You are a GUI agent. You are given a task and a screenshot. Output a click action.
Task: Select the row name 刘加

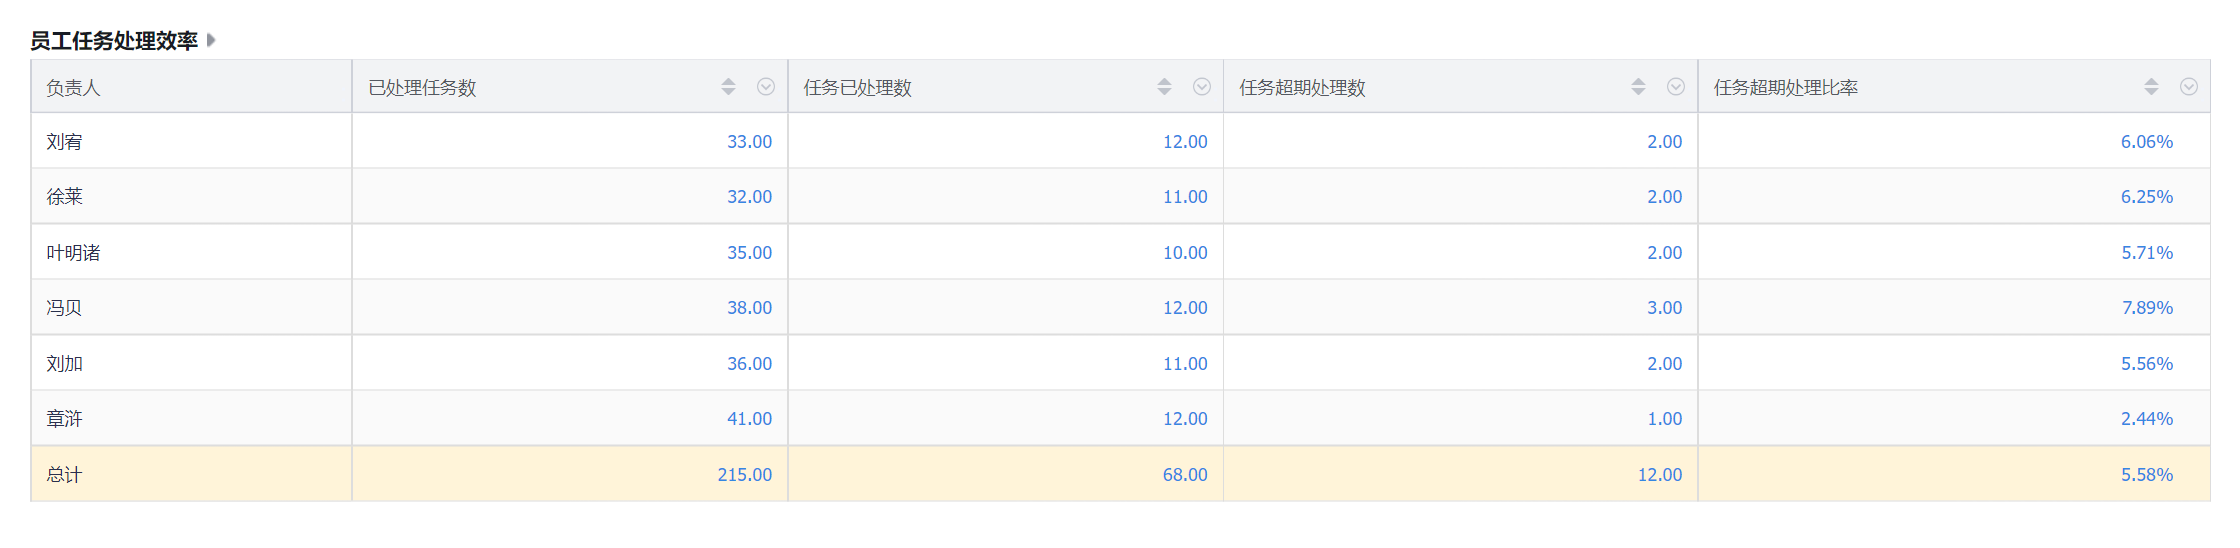pos(64,364)
